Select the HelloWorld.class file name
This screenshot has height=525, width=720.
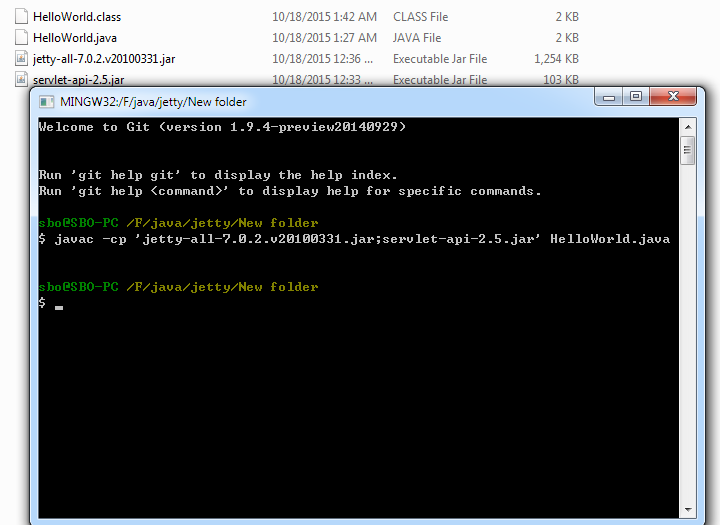coord(77,17)
